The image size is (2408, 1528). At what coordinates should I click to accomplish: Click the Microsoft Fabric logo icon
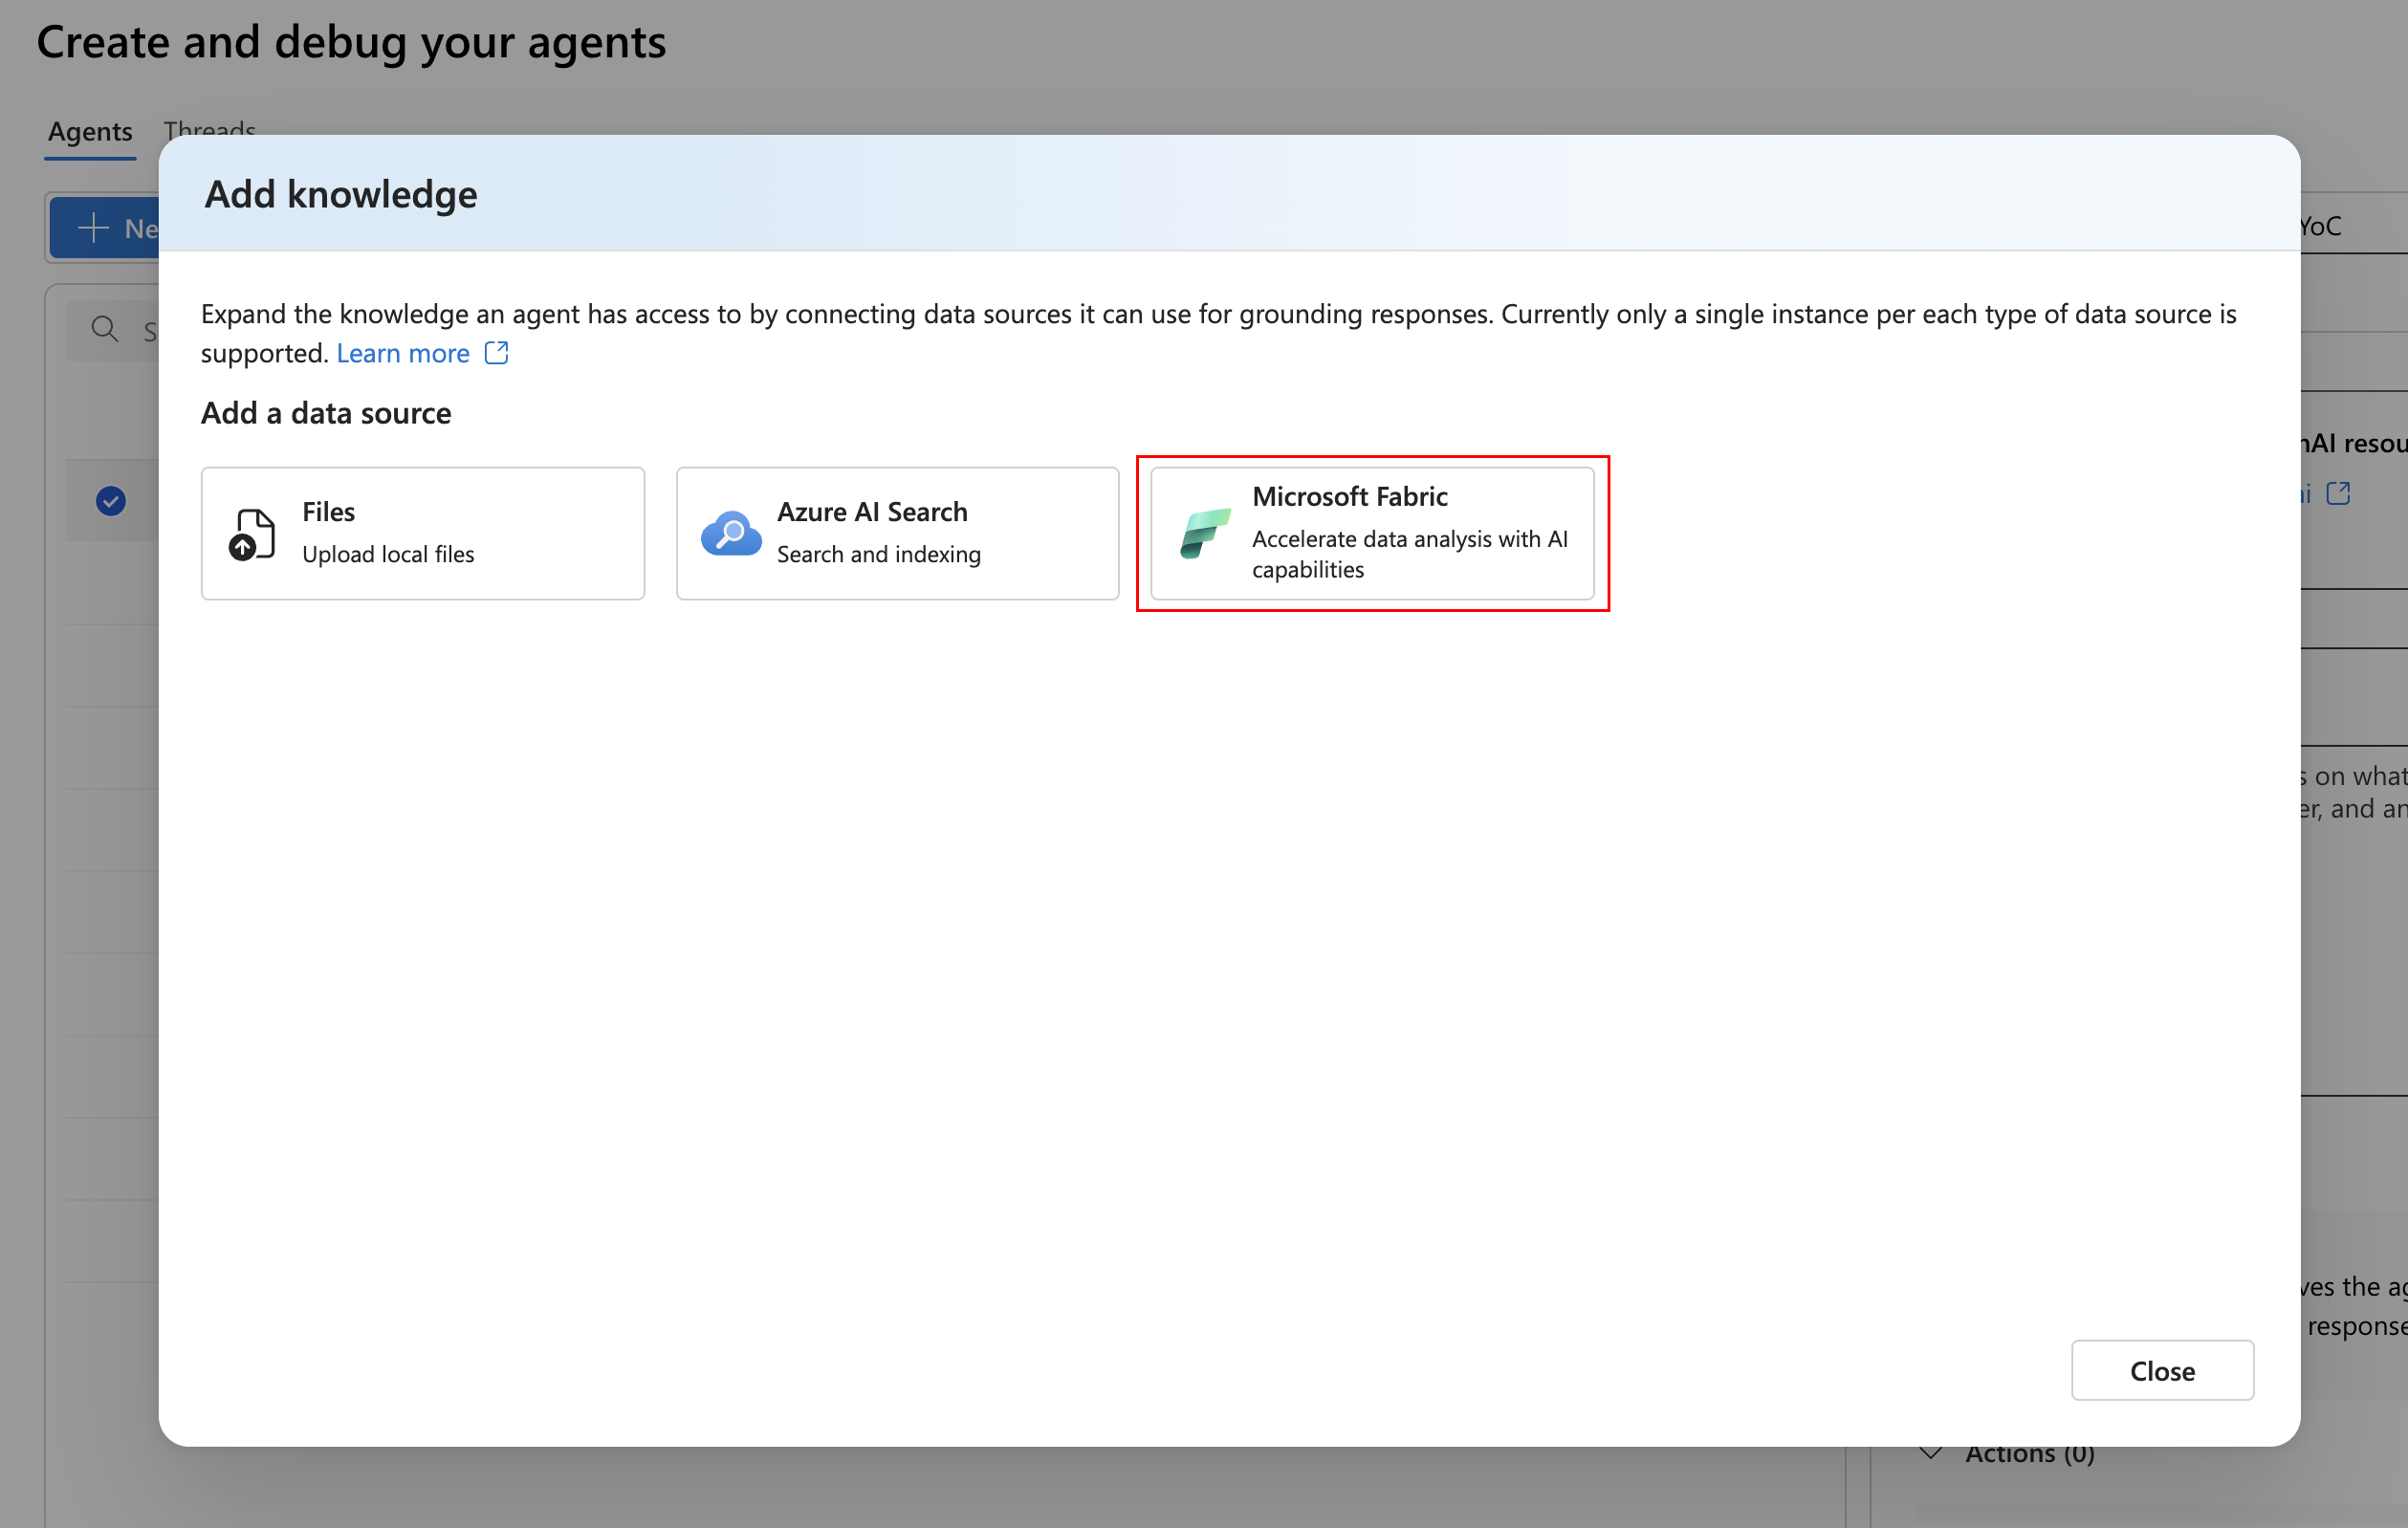coord(1203,533)
